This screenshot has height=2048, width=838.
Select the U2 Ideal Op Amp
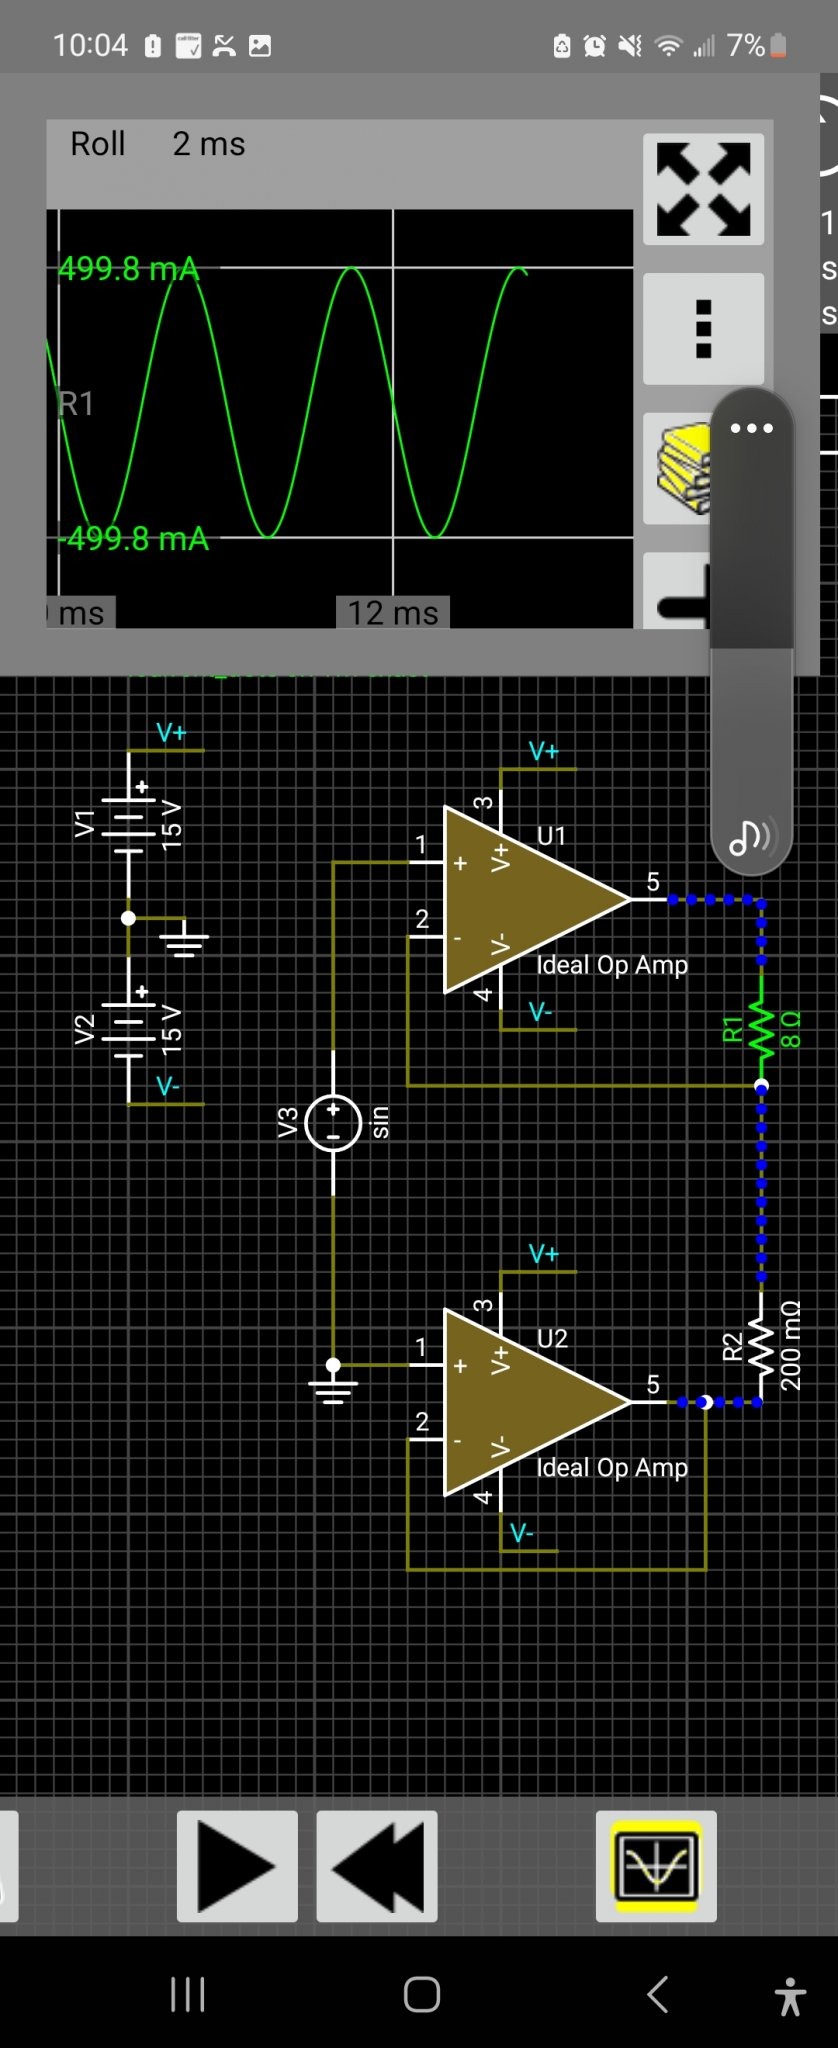(536, 1402)
